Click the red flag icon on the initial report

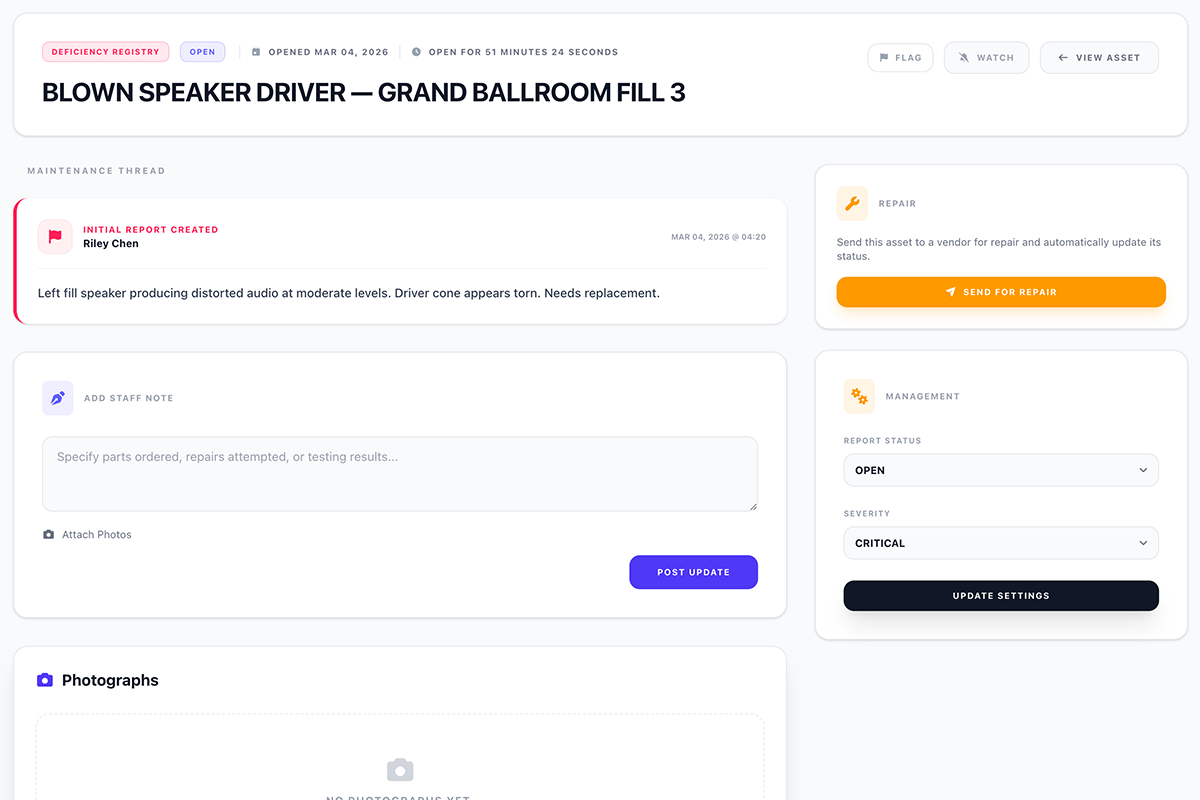pos(55,236)
